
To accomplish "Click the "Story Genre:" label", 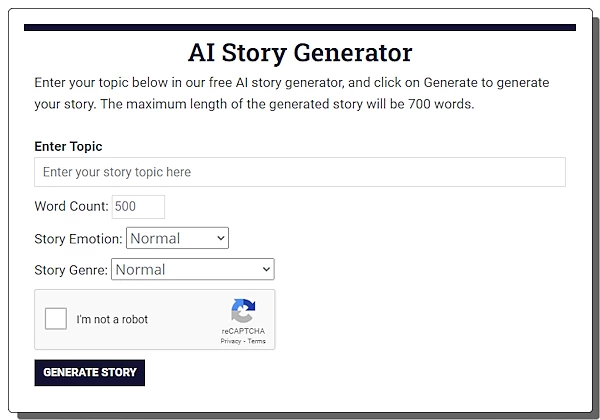I will (71, 270).
